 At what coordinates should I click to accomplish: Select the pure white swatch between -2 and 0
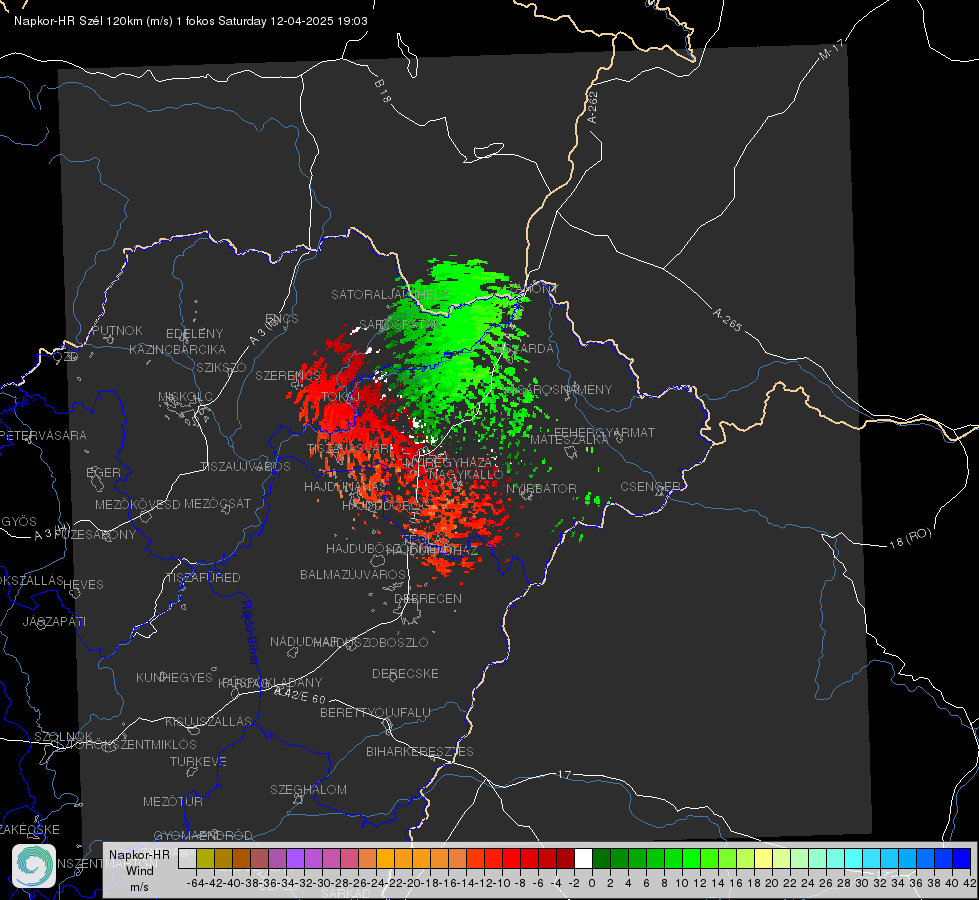click(583, 858)
